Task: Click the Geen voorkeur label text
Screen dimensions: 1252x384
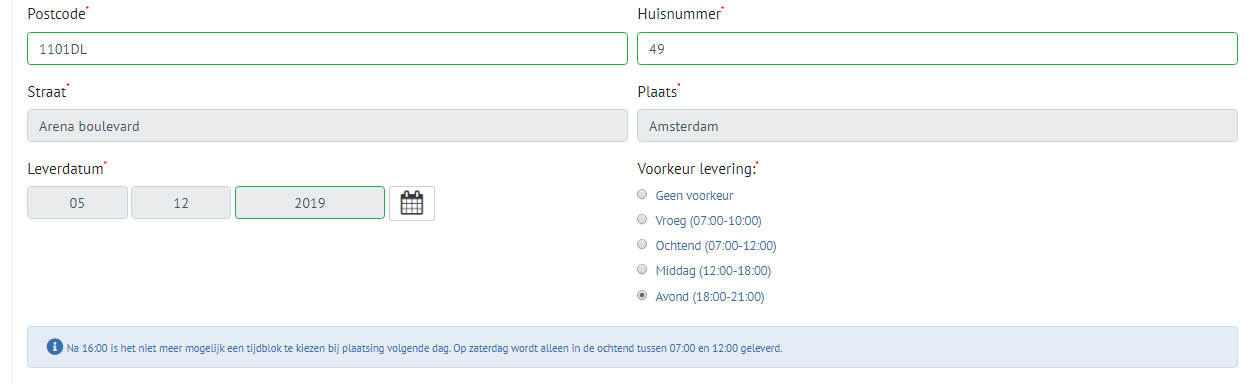Action: (x=694, y=196)
